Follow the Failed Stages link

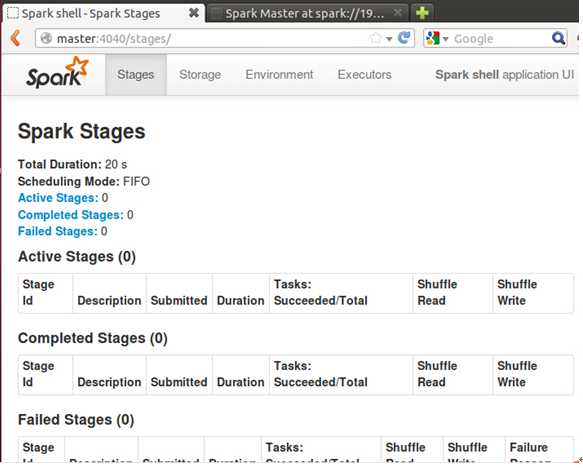pyautogui.click(x=58, y=231)
